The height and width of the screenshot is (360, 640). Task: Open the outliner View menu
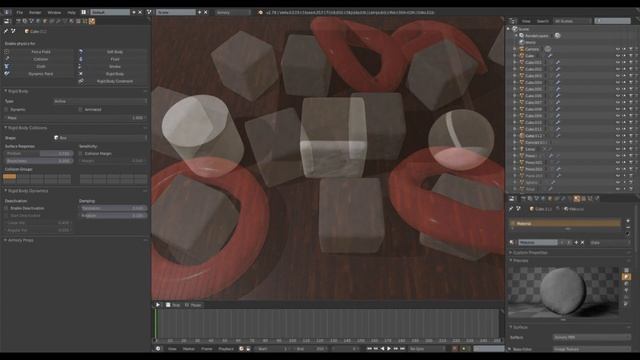pyautogui.click(x=526, y=21)
